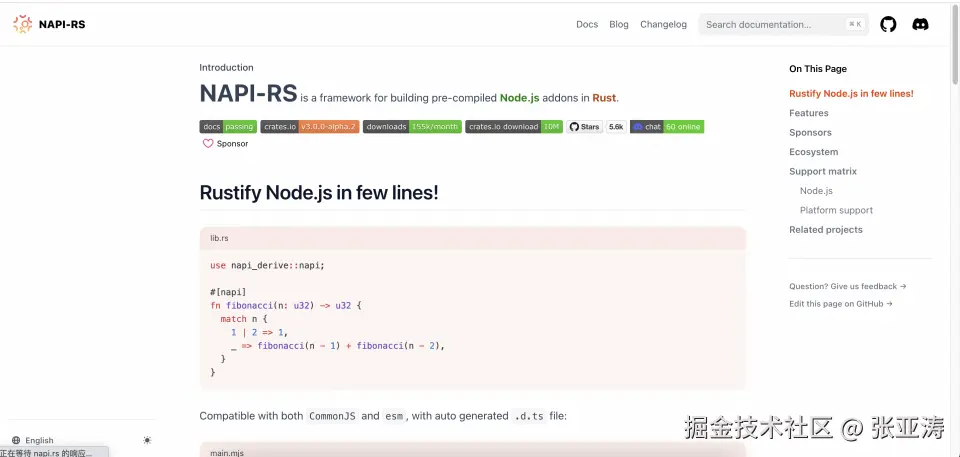
Task: Jump to Rustify Node.js in few lines
Action: pos(851,94)
